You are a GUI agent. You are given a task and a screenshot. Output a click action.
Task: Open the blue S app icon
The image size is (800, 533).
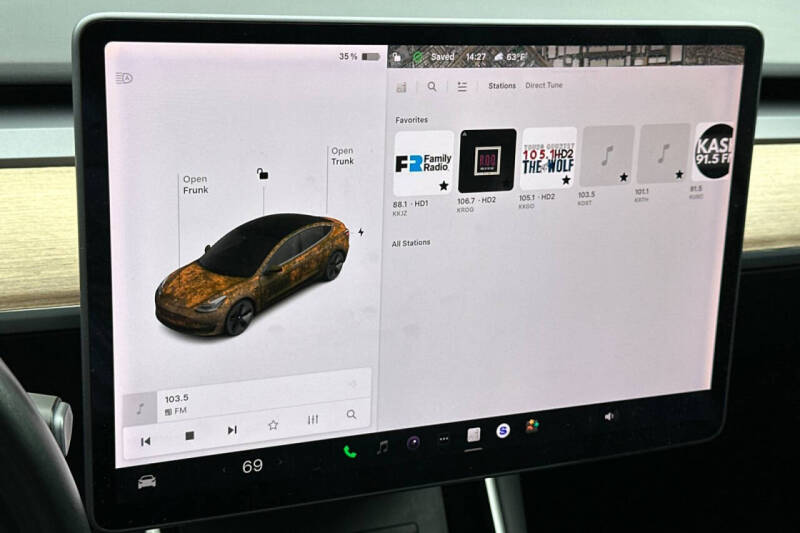point(503,431)
